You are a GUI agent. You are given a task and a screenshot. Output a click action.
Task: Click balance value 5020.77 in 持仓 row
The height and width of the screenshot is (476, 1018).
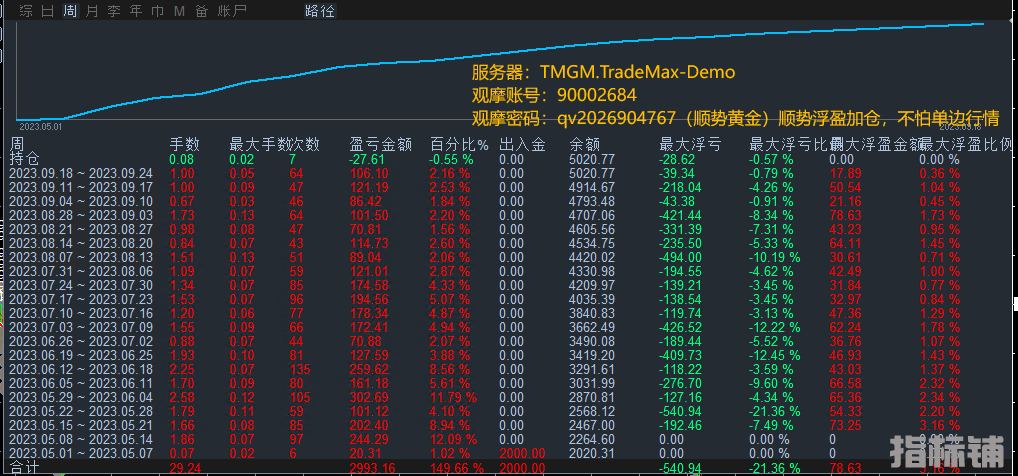click(x=591, y=159)
